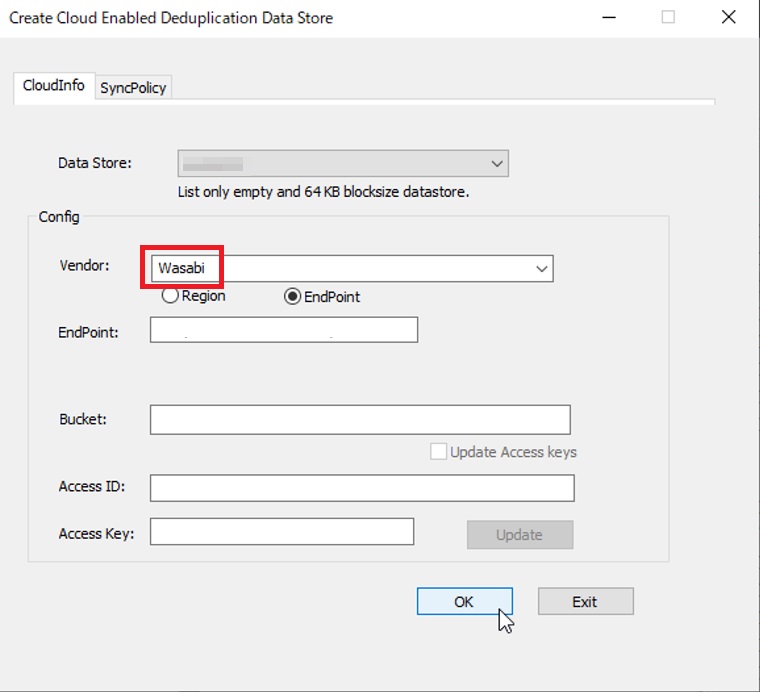This screenshot has height=692, width=760.
Task: Click the Access Key input box
Action: tap(281, 532)
